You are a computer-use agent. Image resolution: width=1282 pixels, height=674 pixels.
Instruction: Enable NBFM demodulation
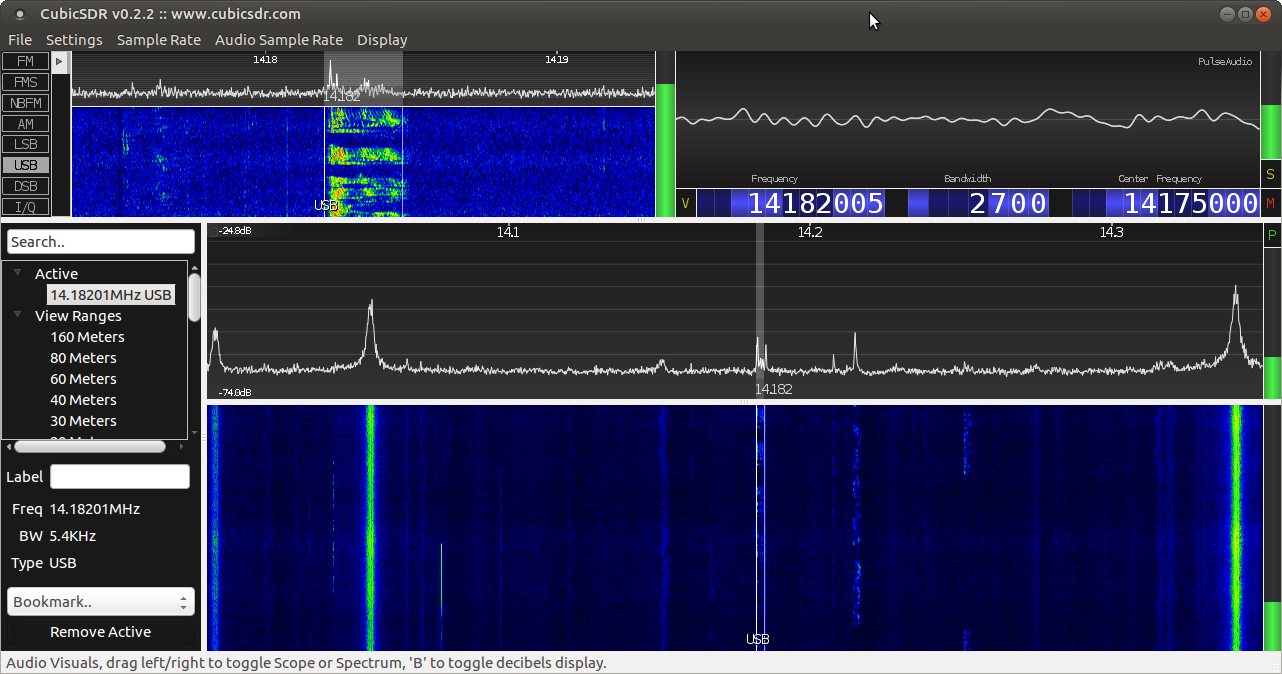25,102
